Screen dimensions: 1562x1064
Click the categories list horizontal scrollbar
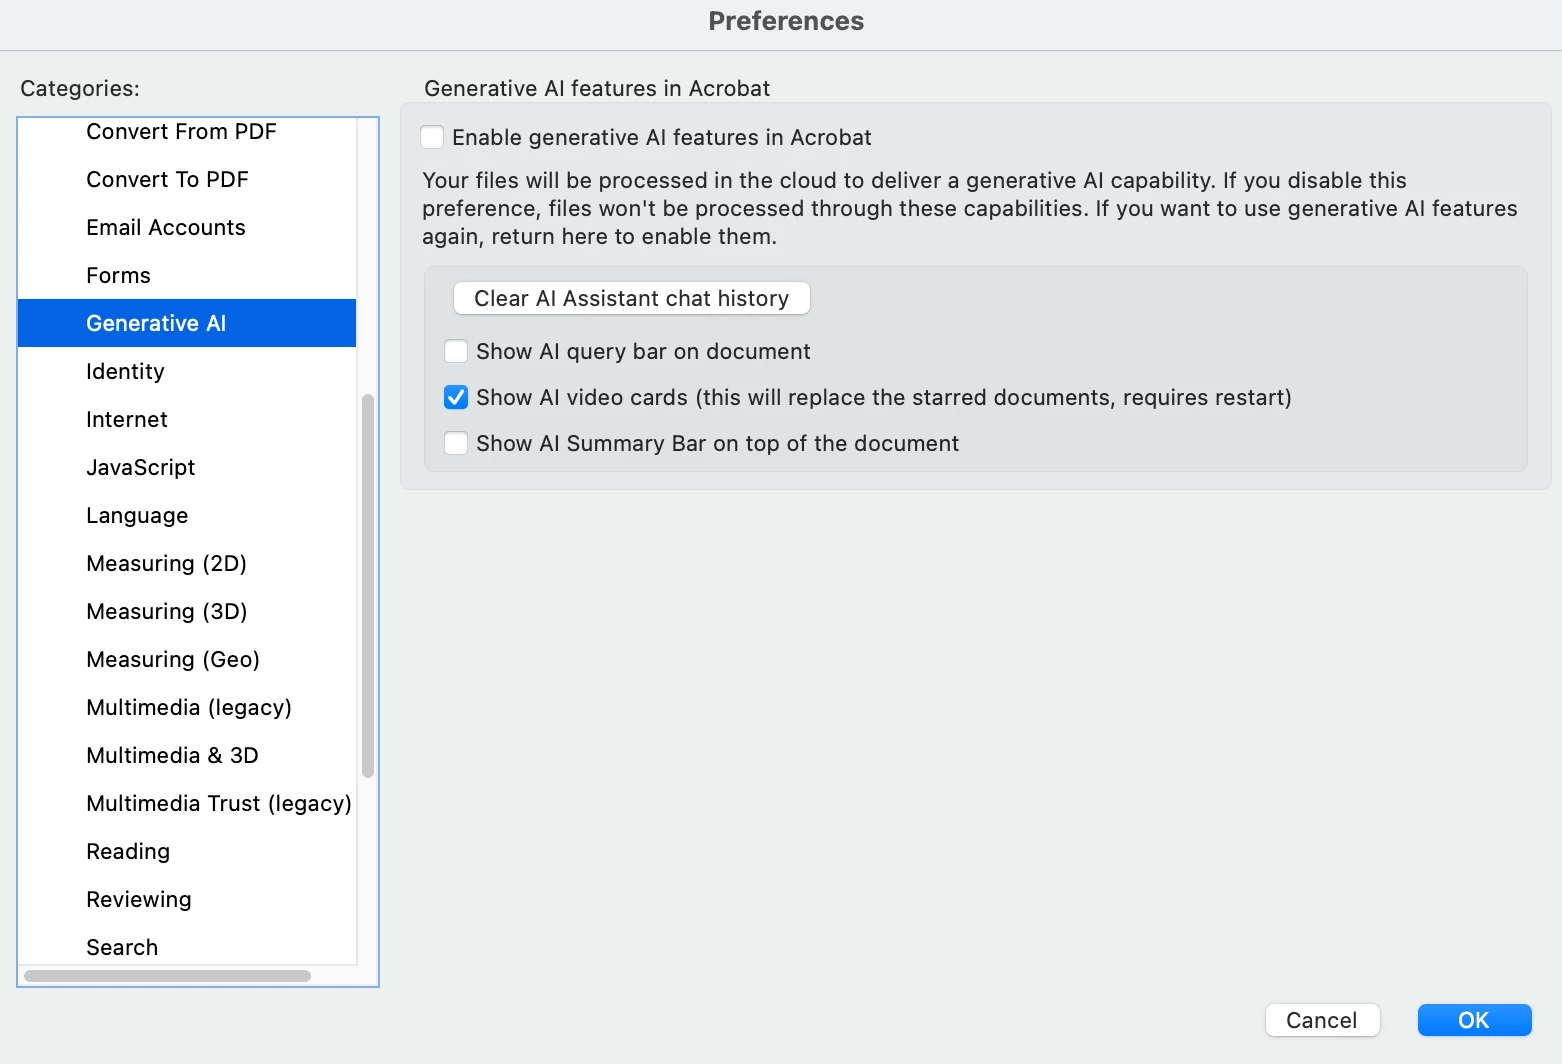167,976
